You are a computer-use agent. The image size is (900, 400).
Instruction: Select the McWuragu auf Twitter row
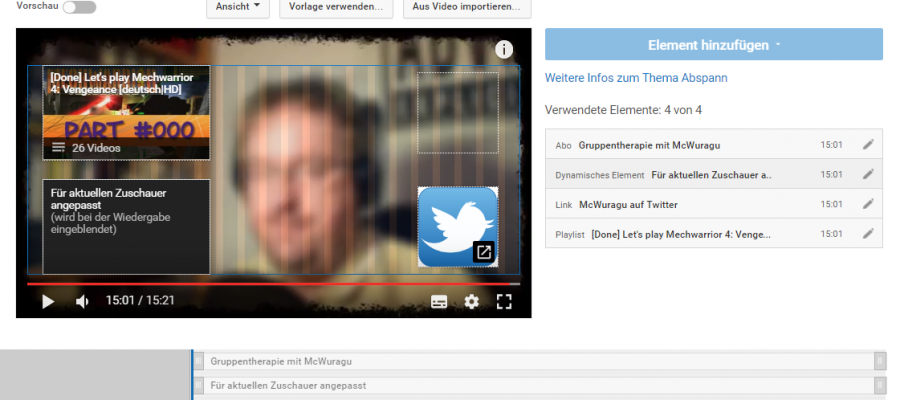click(x=714, y=204)
